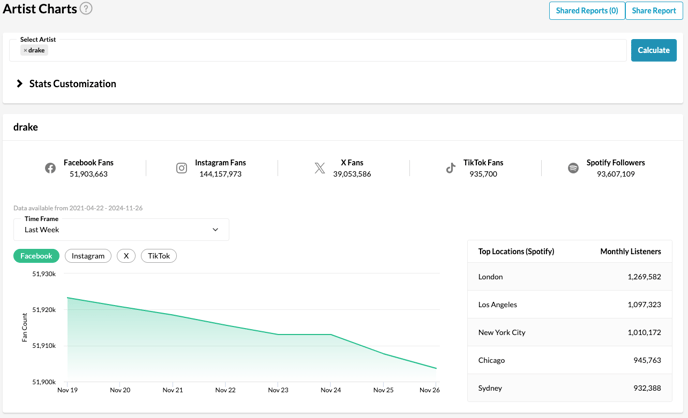
Task: Click the 51,920k y-axis label
Action: 44,310
